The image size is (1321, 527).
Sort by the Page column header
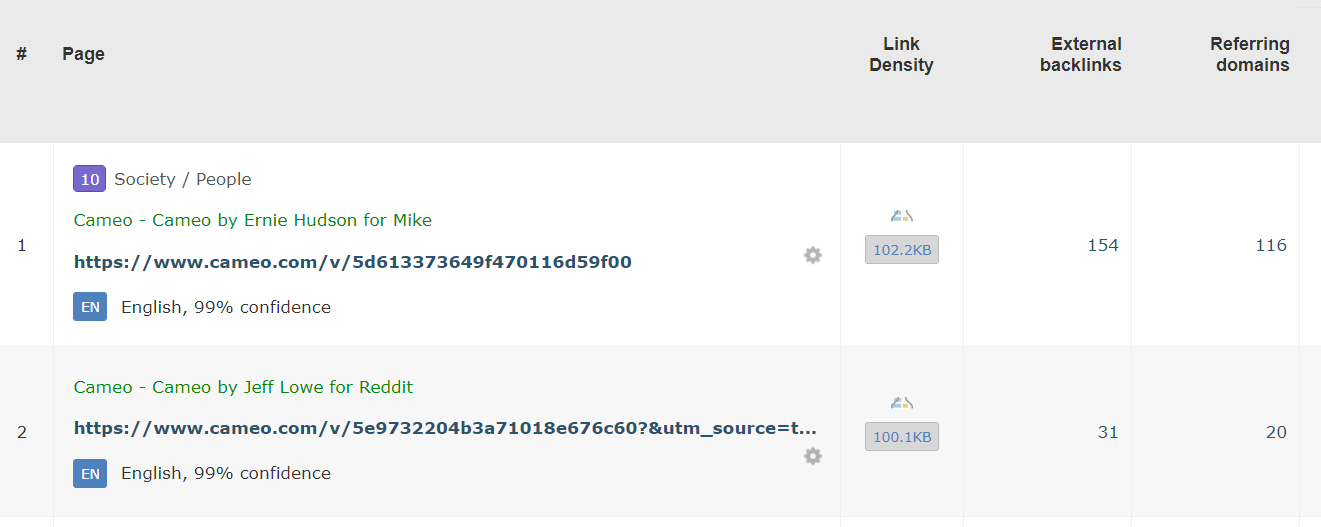click(83, 54)
